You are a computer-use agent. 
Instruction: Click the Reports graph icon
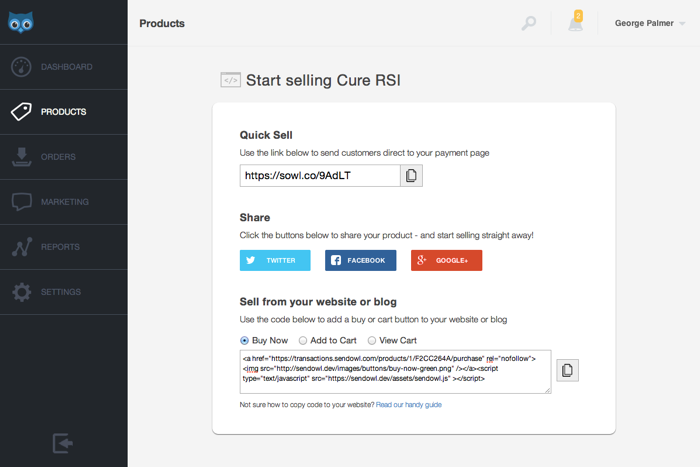[22, 247]
